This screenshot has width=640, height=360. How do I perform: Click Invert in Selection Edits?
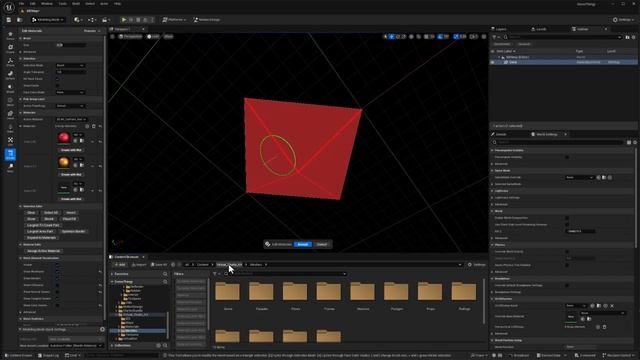pyautogui.click(x=71, y=213)
